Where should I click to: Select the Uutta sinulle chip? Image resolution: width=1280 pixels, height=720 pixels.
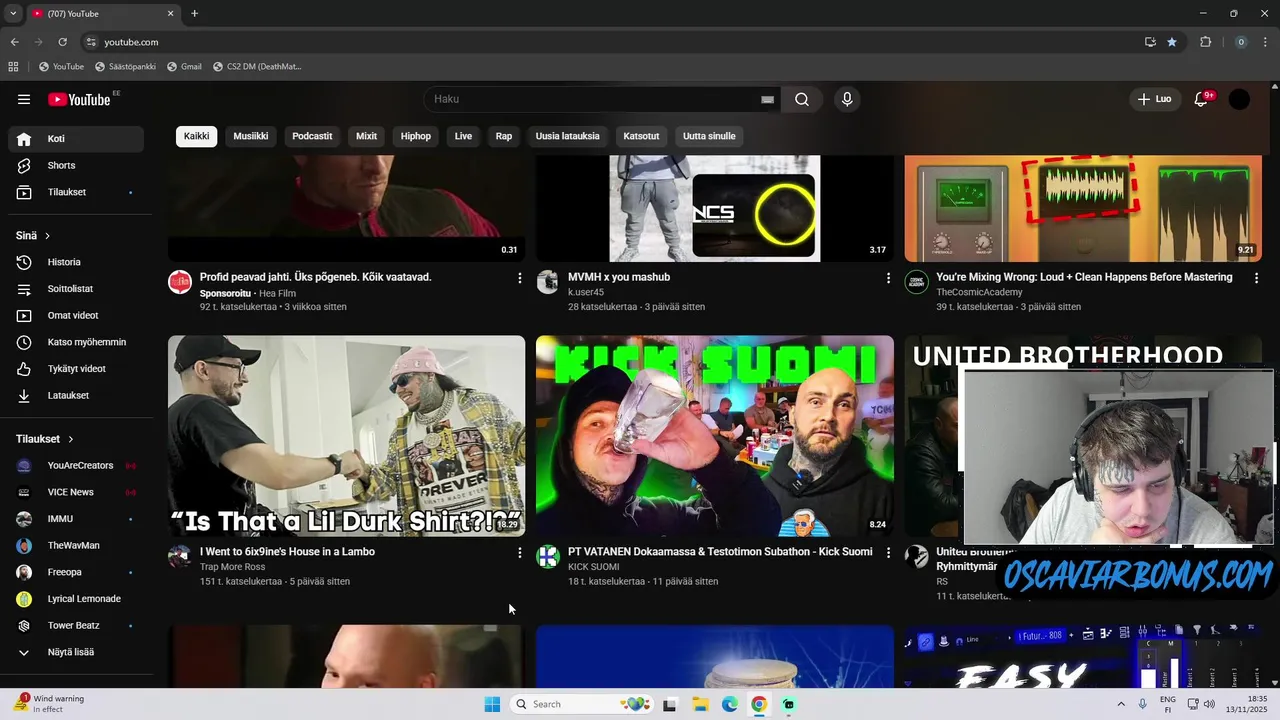click(x=709, y=136)
